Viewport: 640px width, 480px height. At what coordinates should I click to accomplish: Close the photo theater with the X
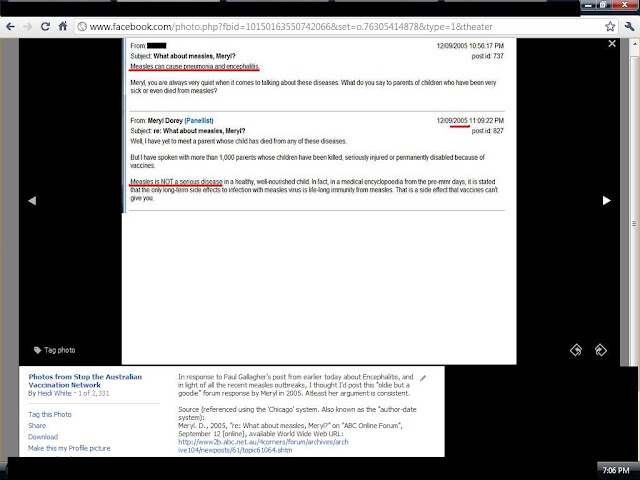point(612,44)
